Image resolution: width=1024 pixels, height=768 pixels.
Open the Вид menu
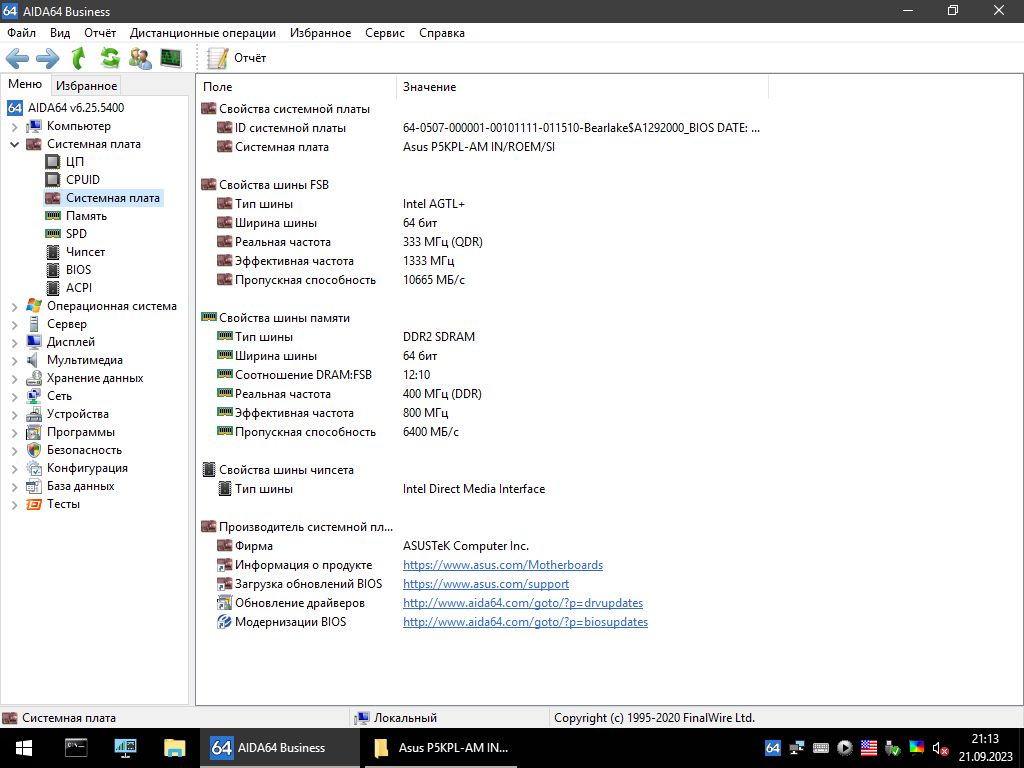60,33
